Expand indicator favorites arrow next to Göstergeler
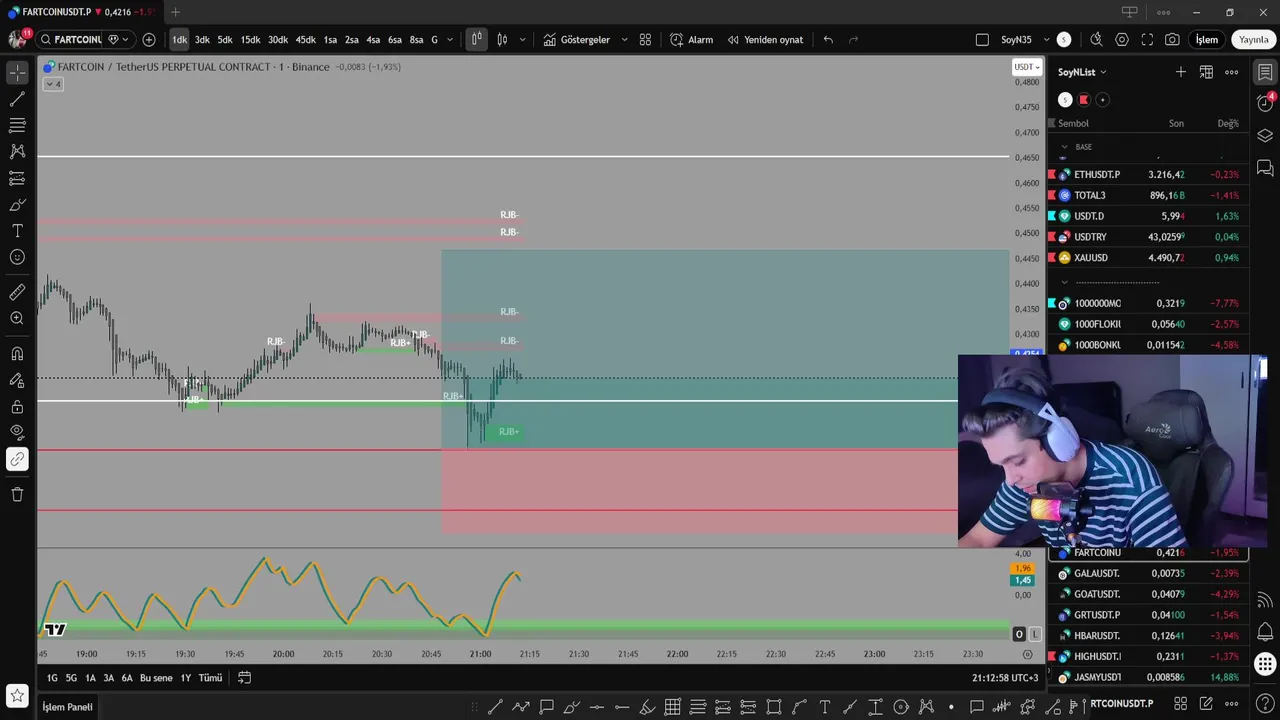 [625, 40]
